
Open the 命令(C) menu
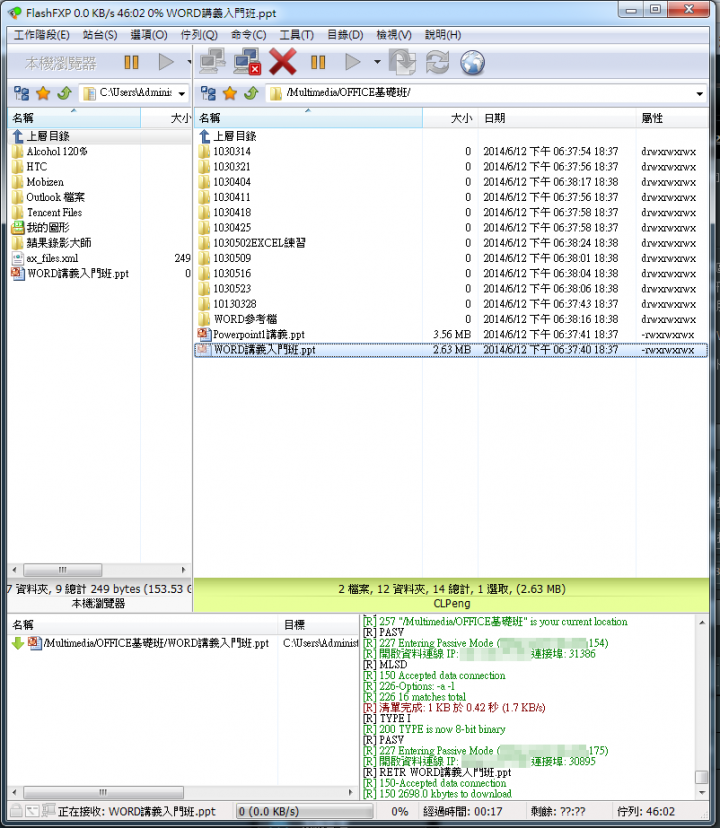point(249,35)
